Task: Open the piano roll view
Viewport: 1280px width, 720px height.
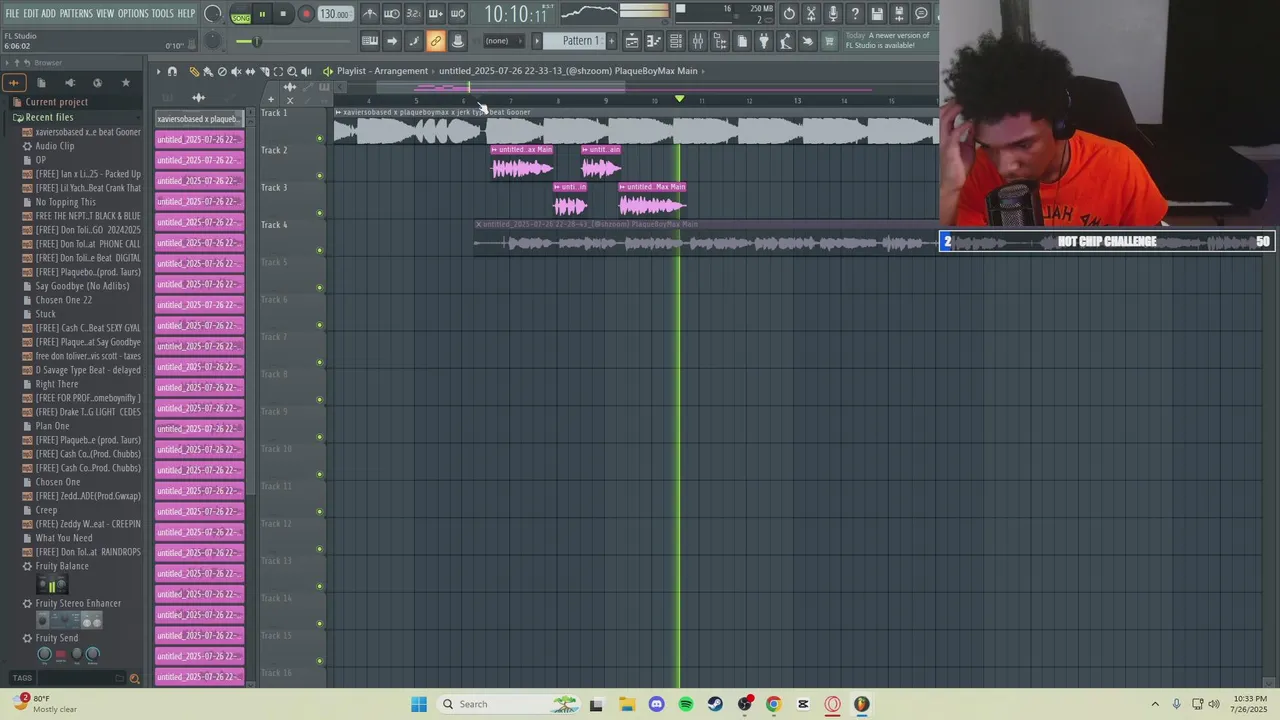Action: click(653, 41)
